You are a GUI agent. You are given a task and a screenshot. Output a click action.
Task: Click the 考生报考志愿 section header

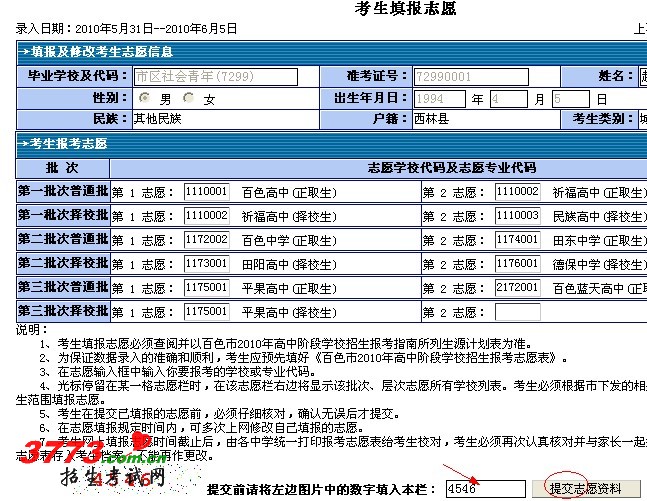72,143
